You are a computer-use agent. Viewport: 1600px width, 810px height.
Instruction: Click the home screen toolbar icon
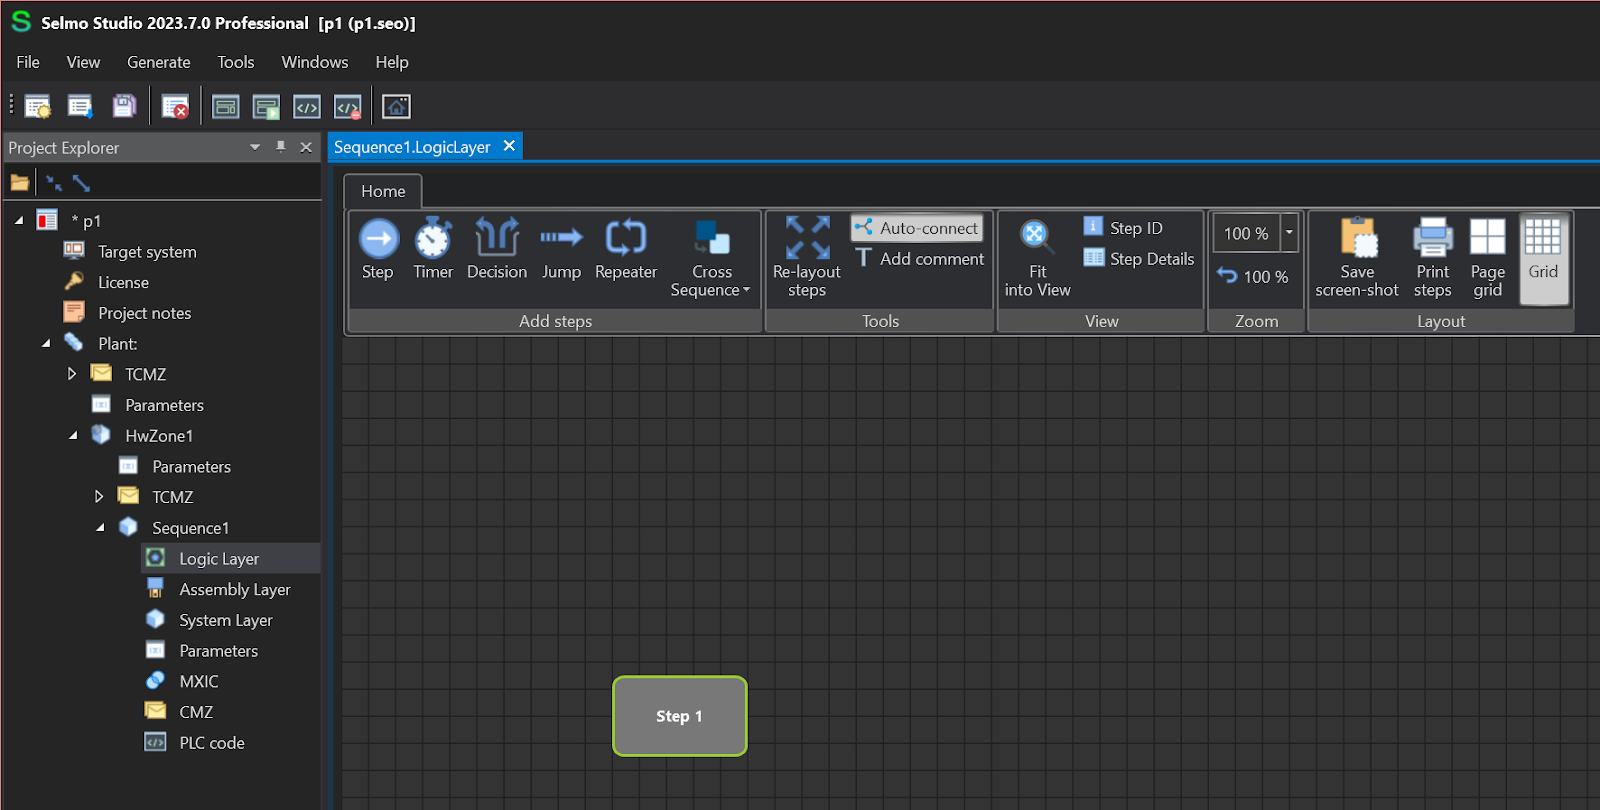(397, 106)
